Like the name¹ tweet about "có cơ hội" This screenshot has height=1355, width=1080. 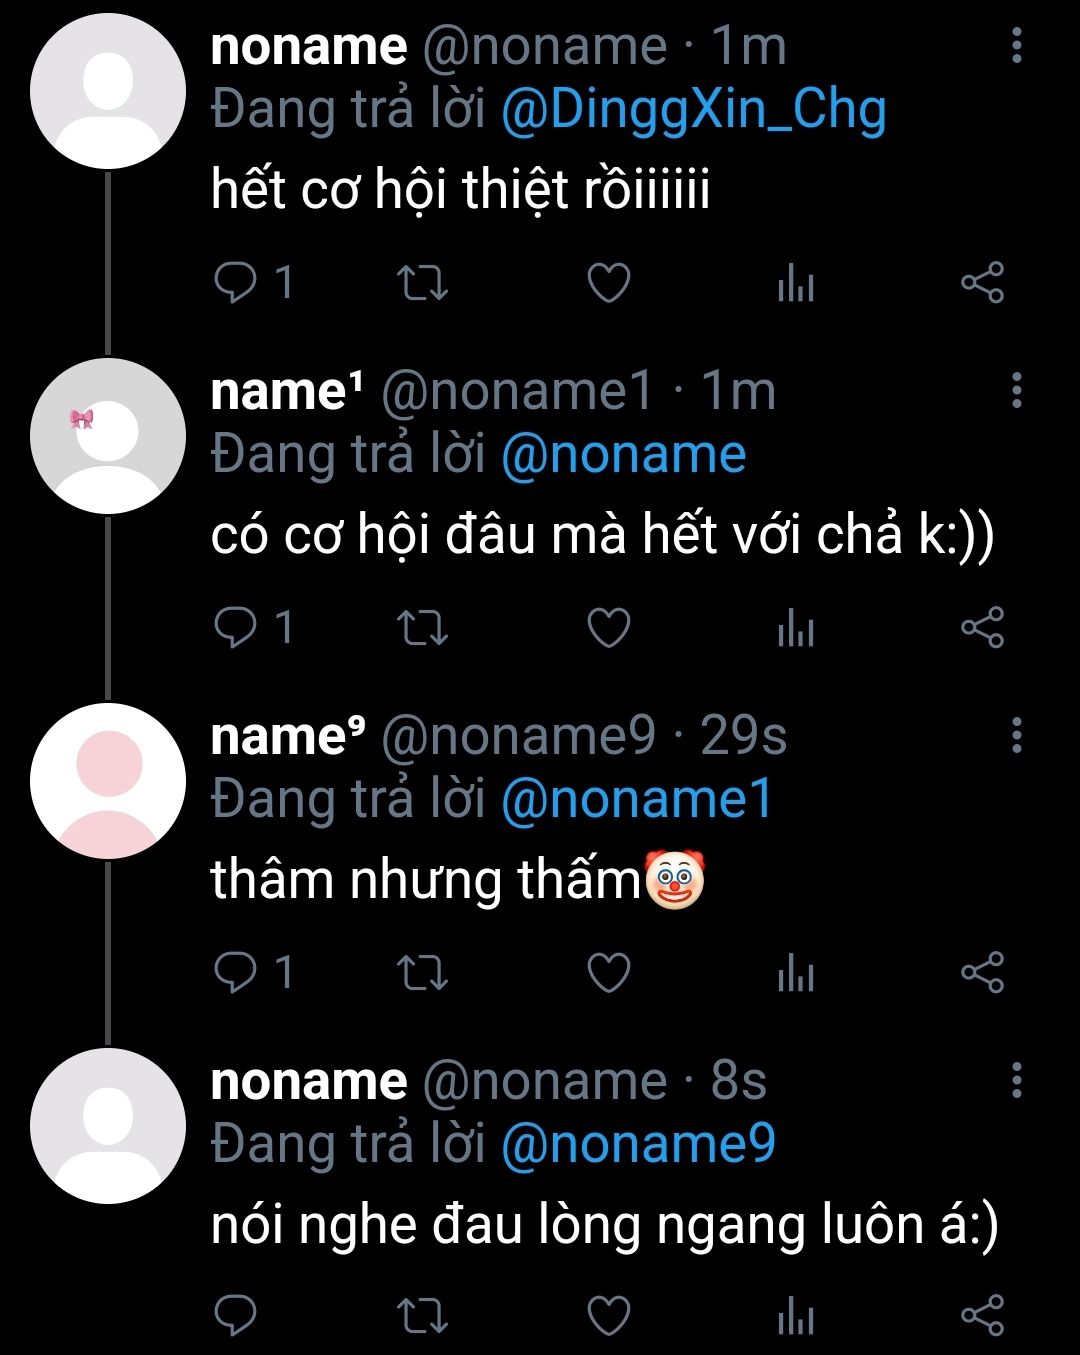click(x=608, y=628)
